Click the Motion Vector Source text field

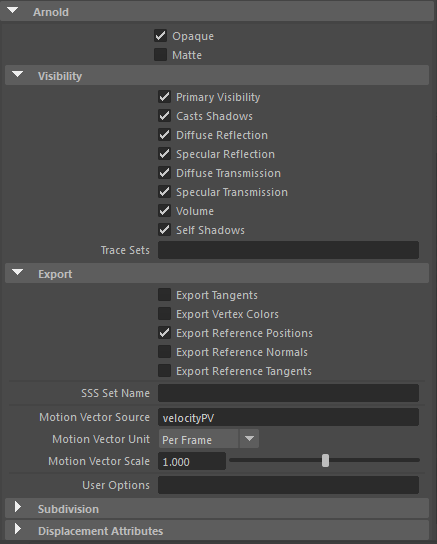tap(289, 417)
